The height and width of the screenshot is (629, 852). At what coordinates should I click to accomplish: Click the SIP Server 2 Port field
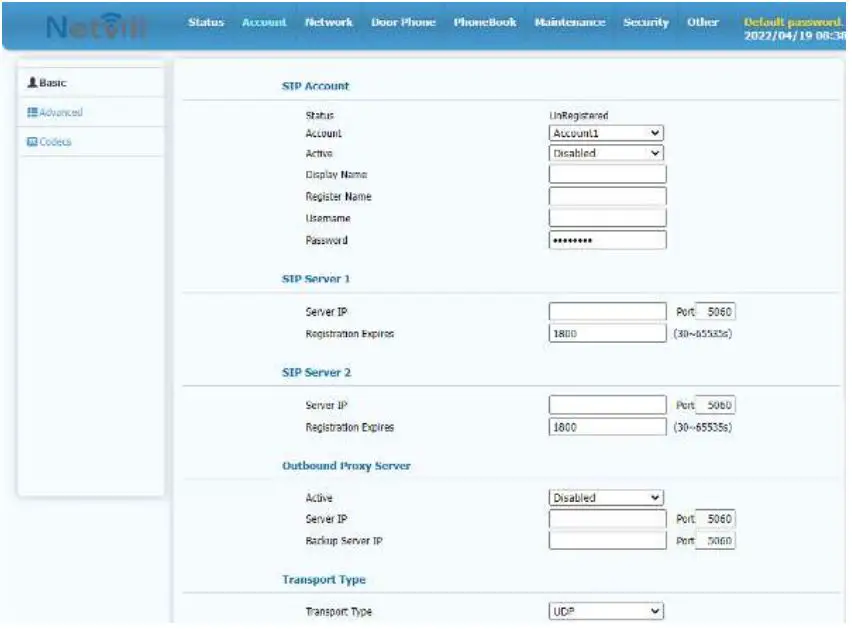(716, 405)
